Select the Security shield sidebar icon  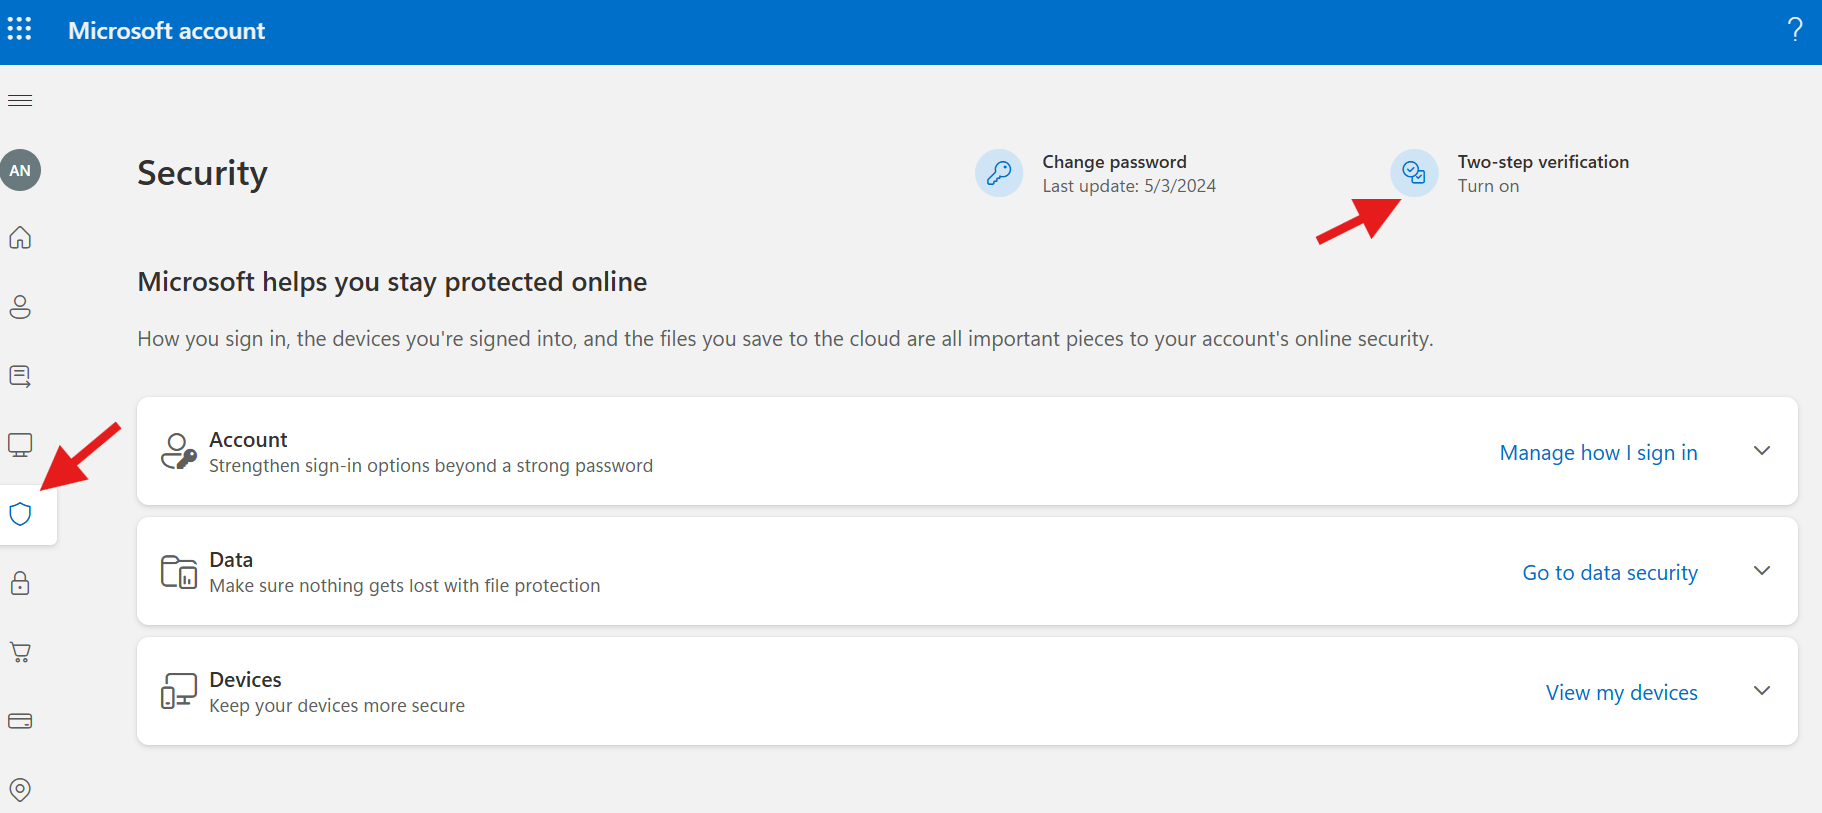[x=20, y=514]
